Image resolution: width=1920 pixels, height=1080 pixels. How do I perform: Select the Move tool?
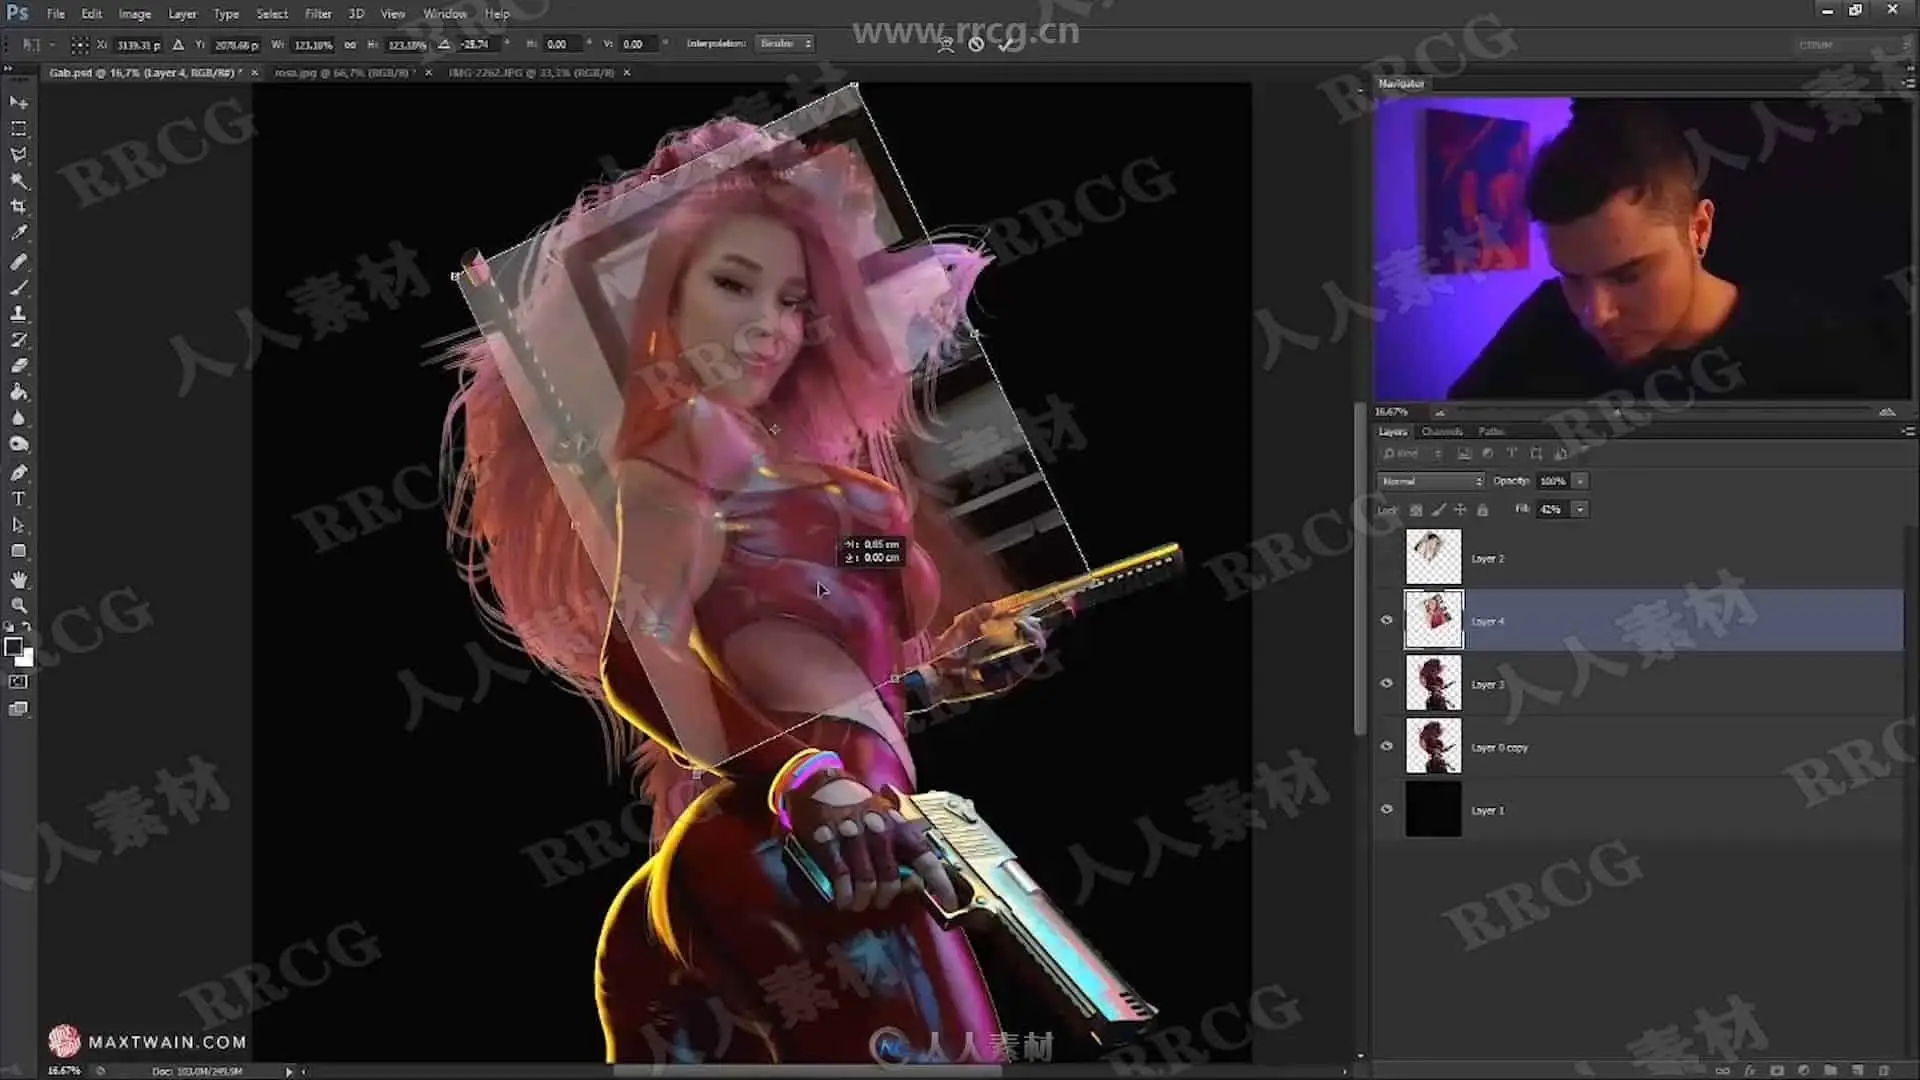(x=18, y=102)
